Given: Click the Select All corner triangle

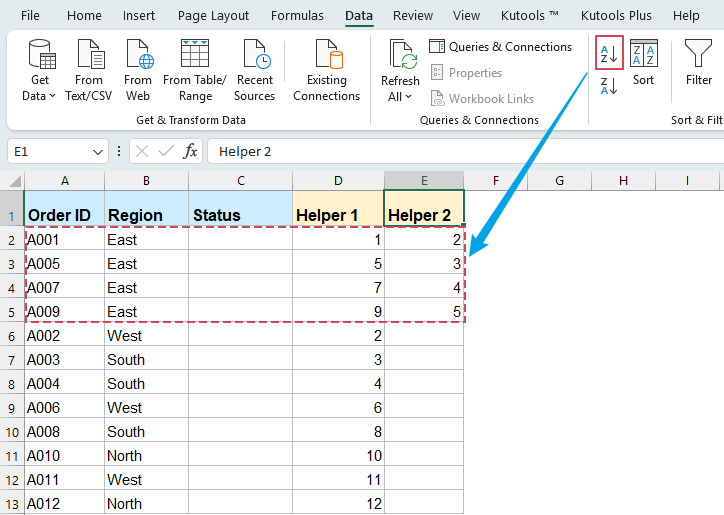Looking at the screenshot, I should [x=15, y=181].
